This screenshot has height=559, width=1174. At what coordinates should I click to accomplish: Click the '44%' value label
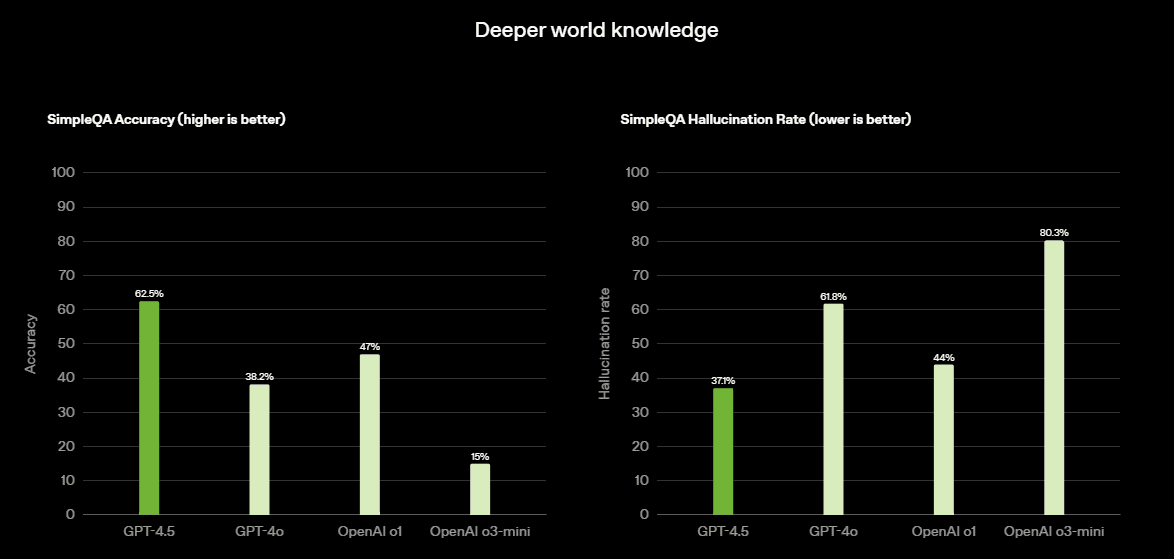click(943, 358)
